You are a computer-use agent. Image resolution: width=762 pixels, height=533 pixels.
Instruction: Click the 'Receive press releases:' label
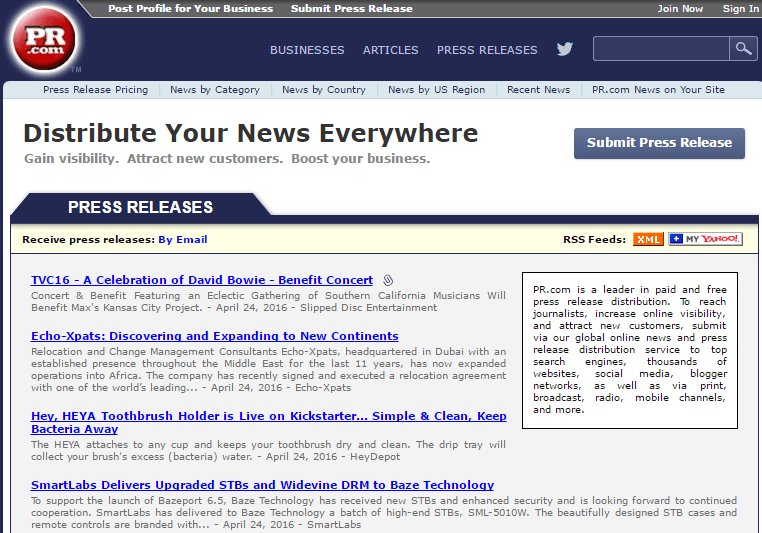click(88, 240)
